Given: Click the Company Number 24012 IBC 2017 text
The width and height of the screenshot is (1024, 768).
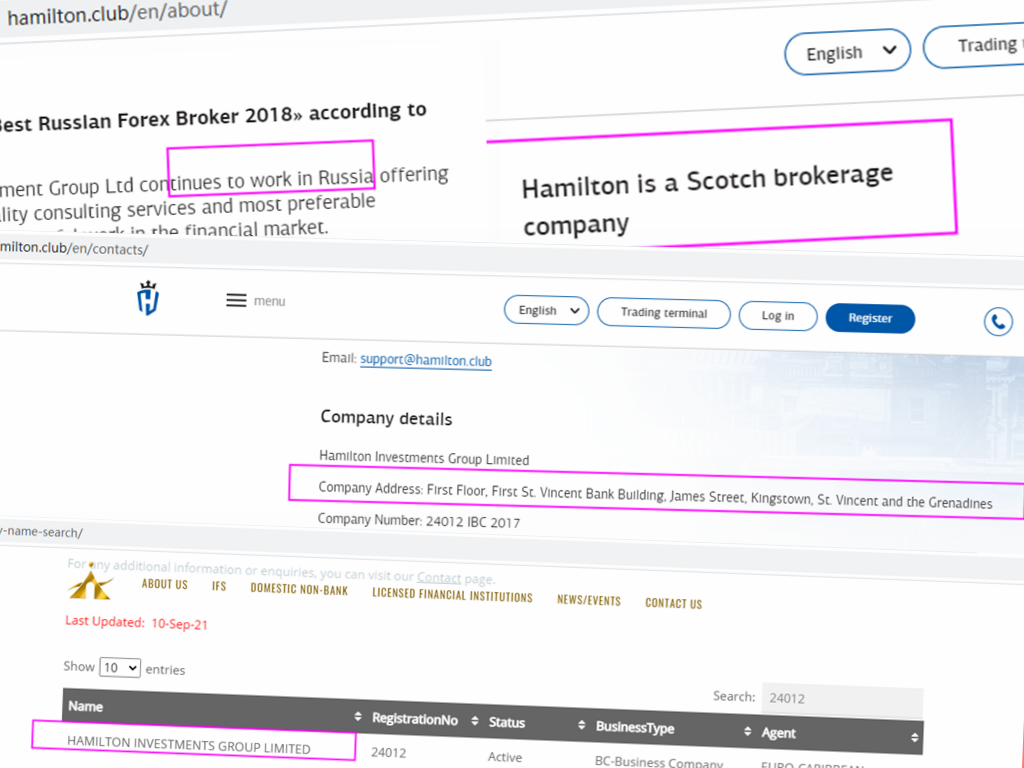Looking at the screenshot, I should click(x=419, y=521).
